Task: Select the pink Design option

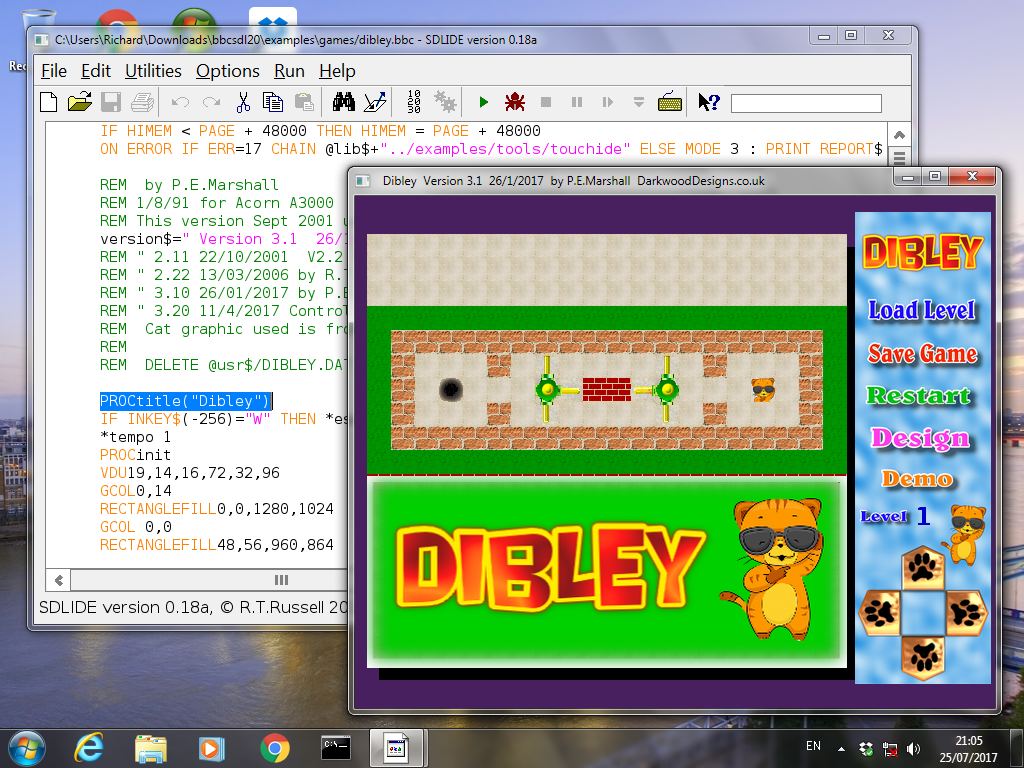Action: coord(920,438)
